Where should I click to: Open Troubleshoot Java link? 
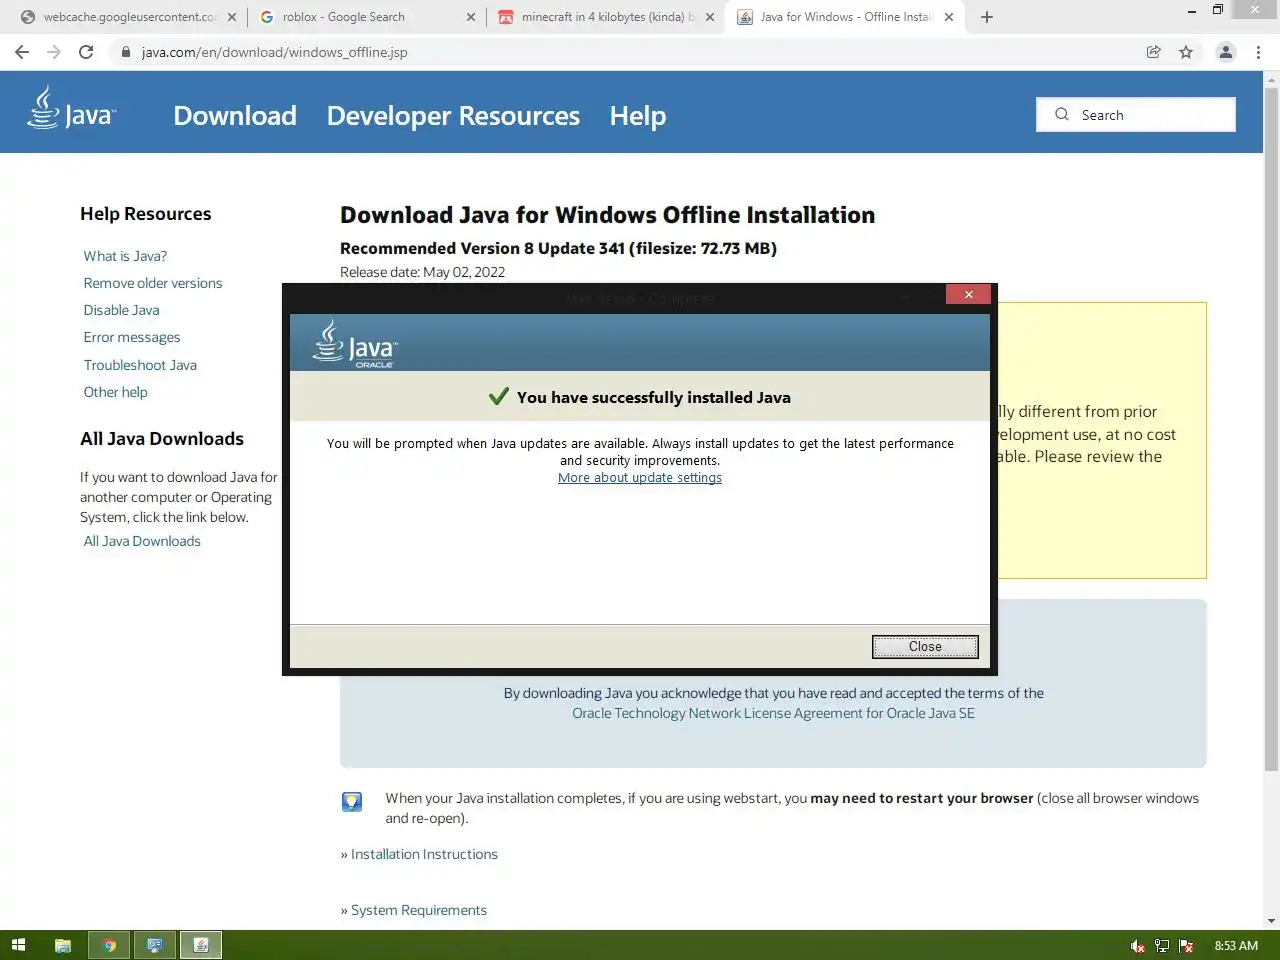point(140,365)
